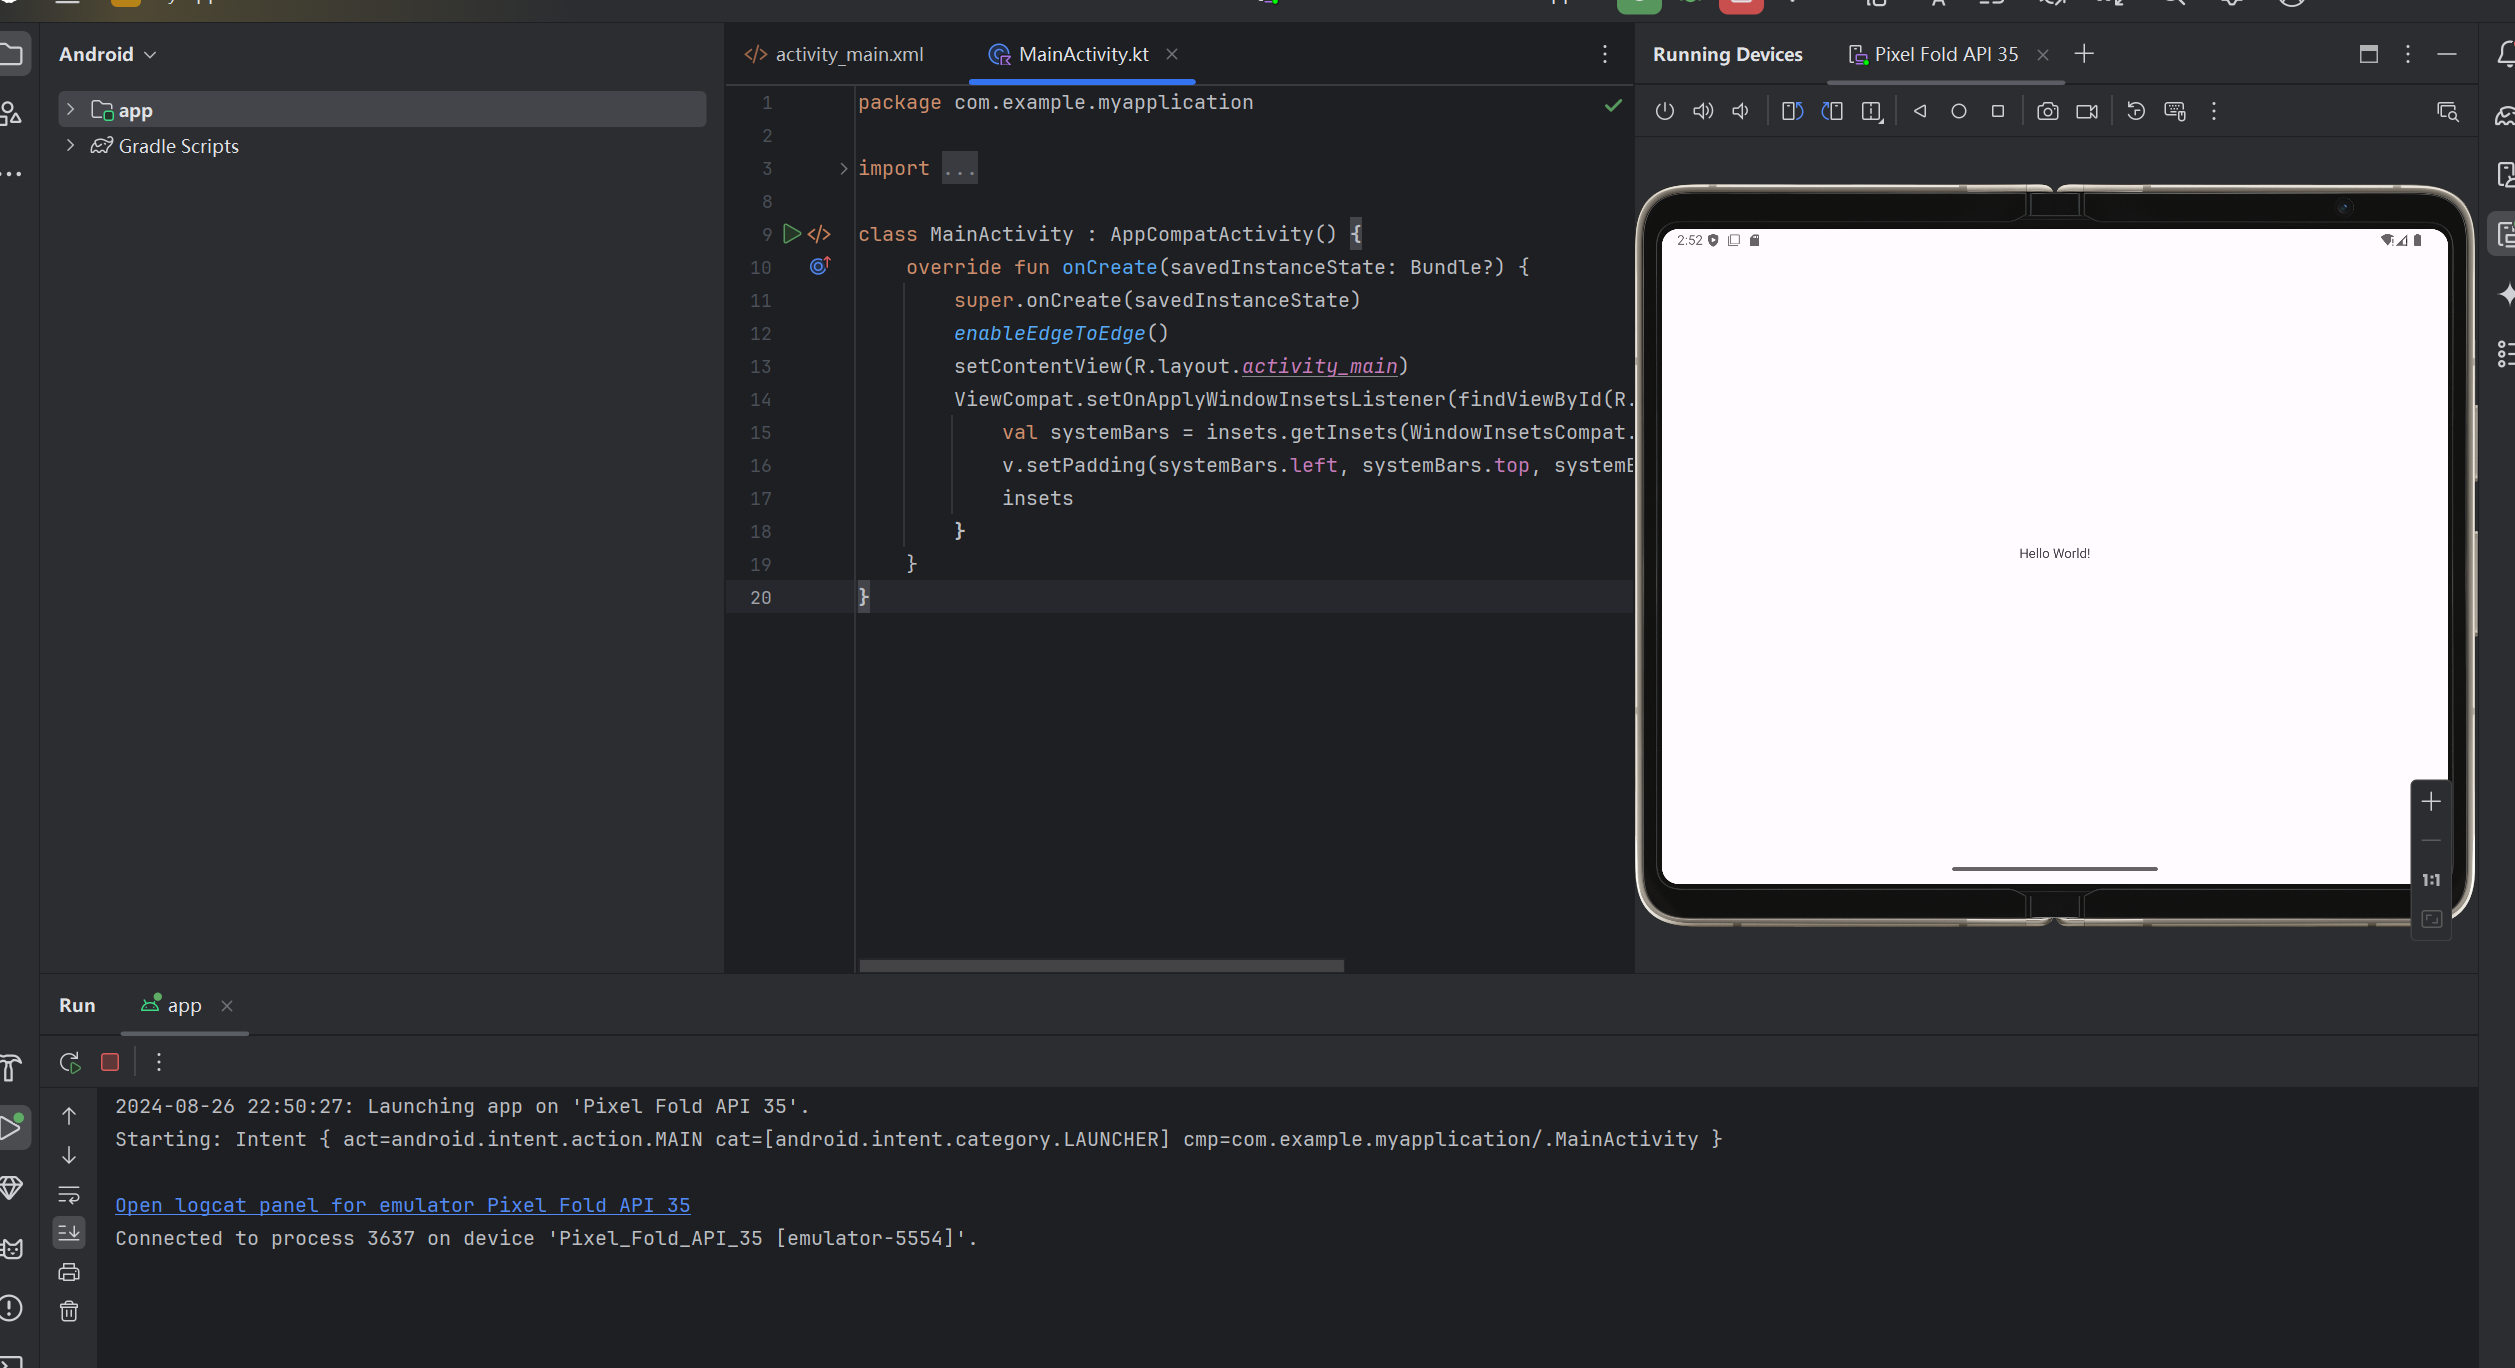Print the Run console output
The image size is (2515, 1368).
(x=69, y=1272)
